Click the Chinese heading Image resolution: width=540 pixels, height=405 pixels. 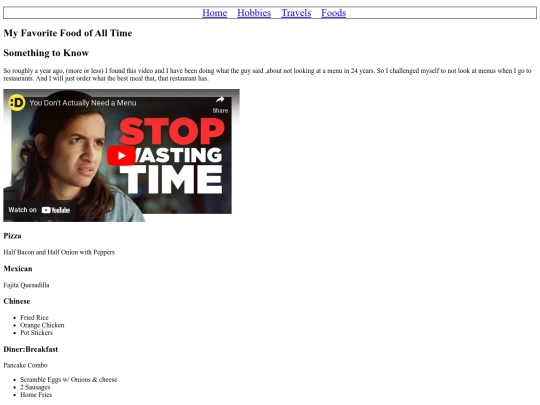click(17, 301)
